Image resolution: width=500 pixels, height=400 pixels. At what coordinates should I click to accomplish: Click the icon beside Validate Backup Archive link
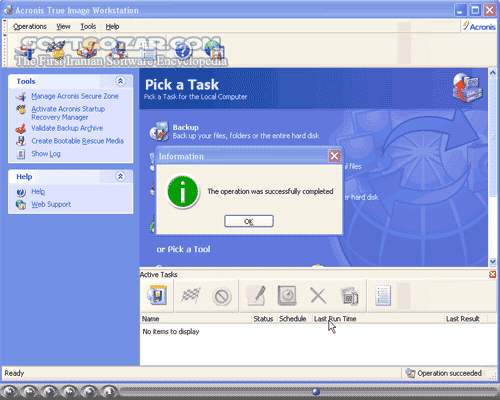21,128
